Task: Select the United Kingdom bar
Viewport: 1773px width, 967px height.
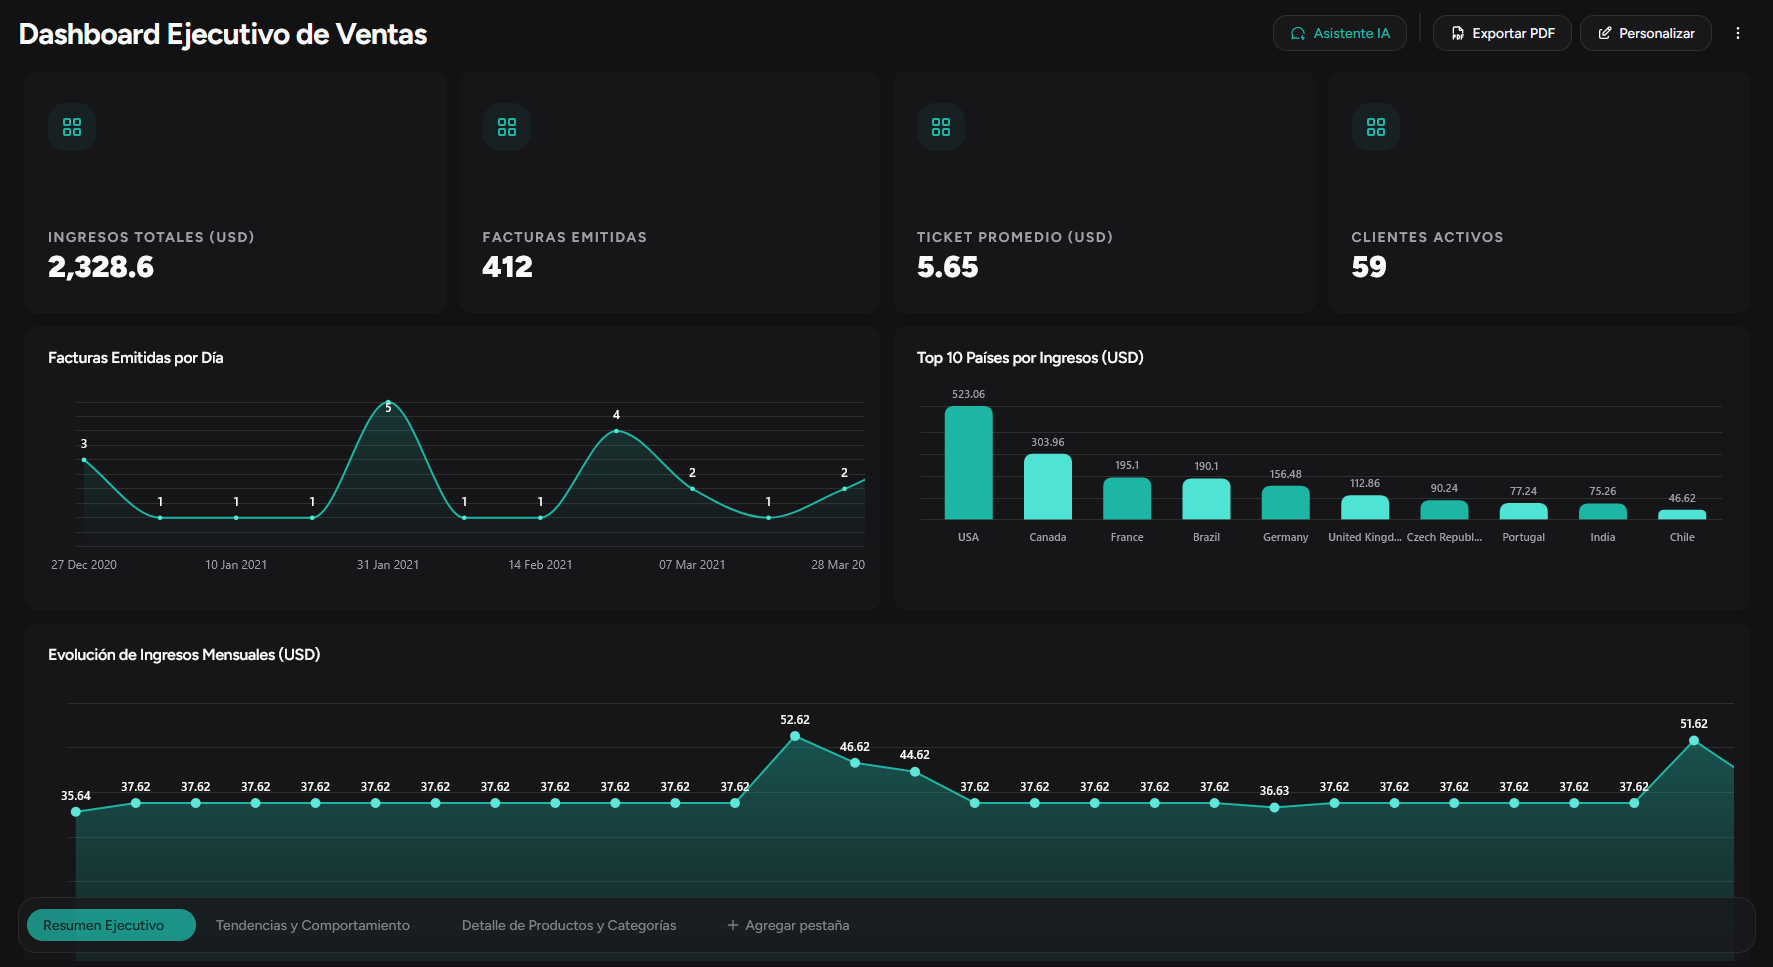Action: [x=1365, y=507]
